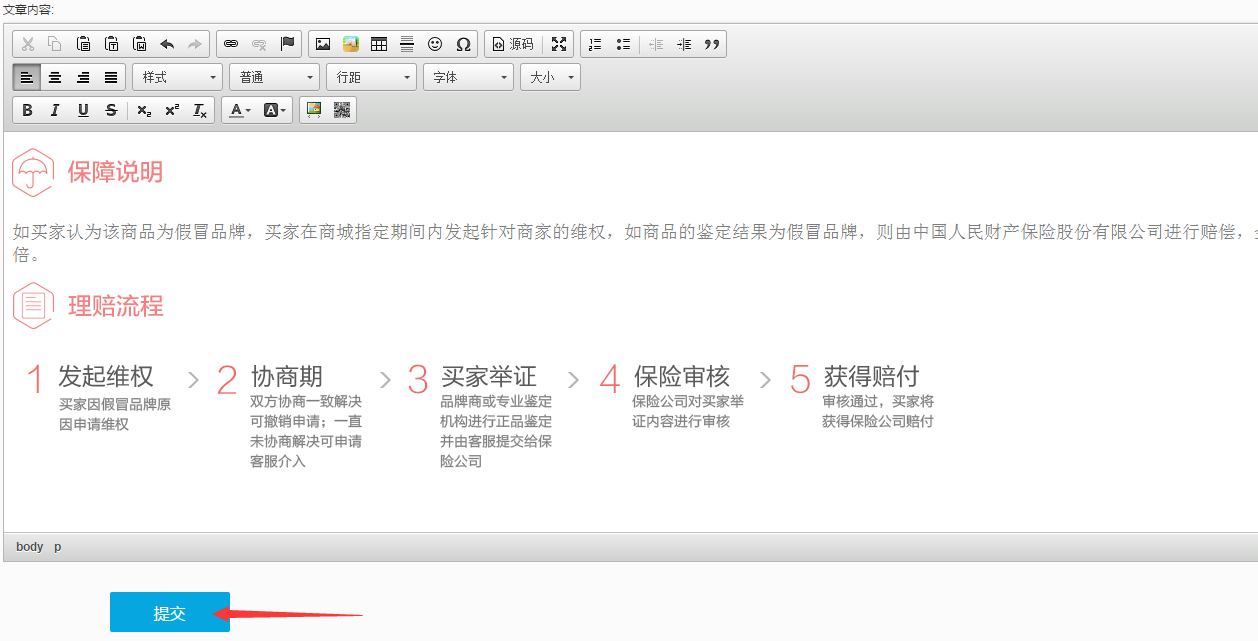Toggle subscript formatting

(x=144, y=110)
